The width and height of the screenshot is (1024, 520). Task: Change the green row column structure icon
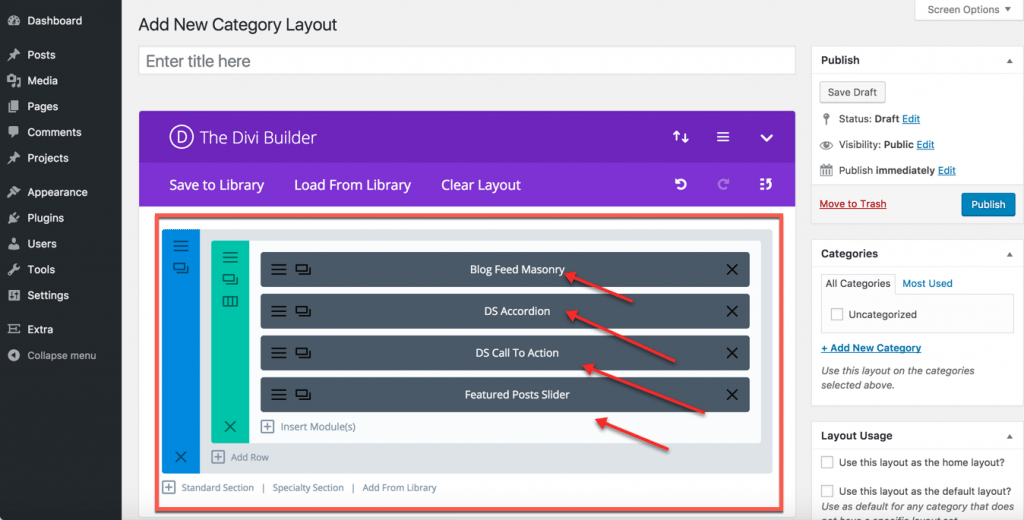tap(230, 302)
